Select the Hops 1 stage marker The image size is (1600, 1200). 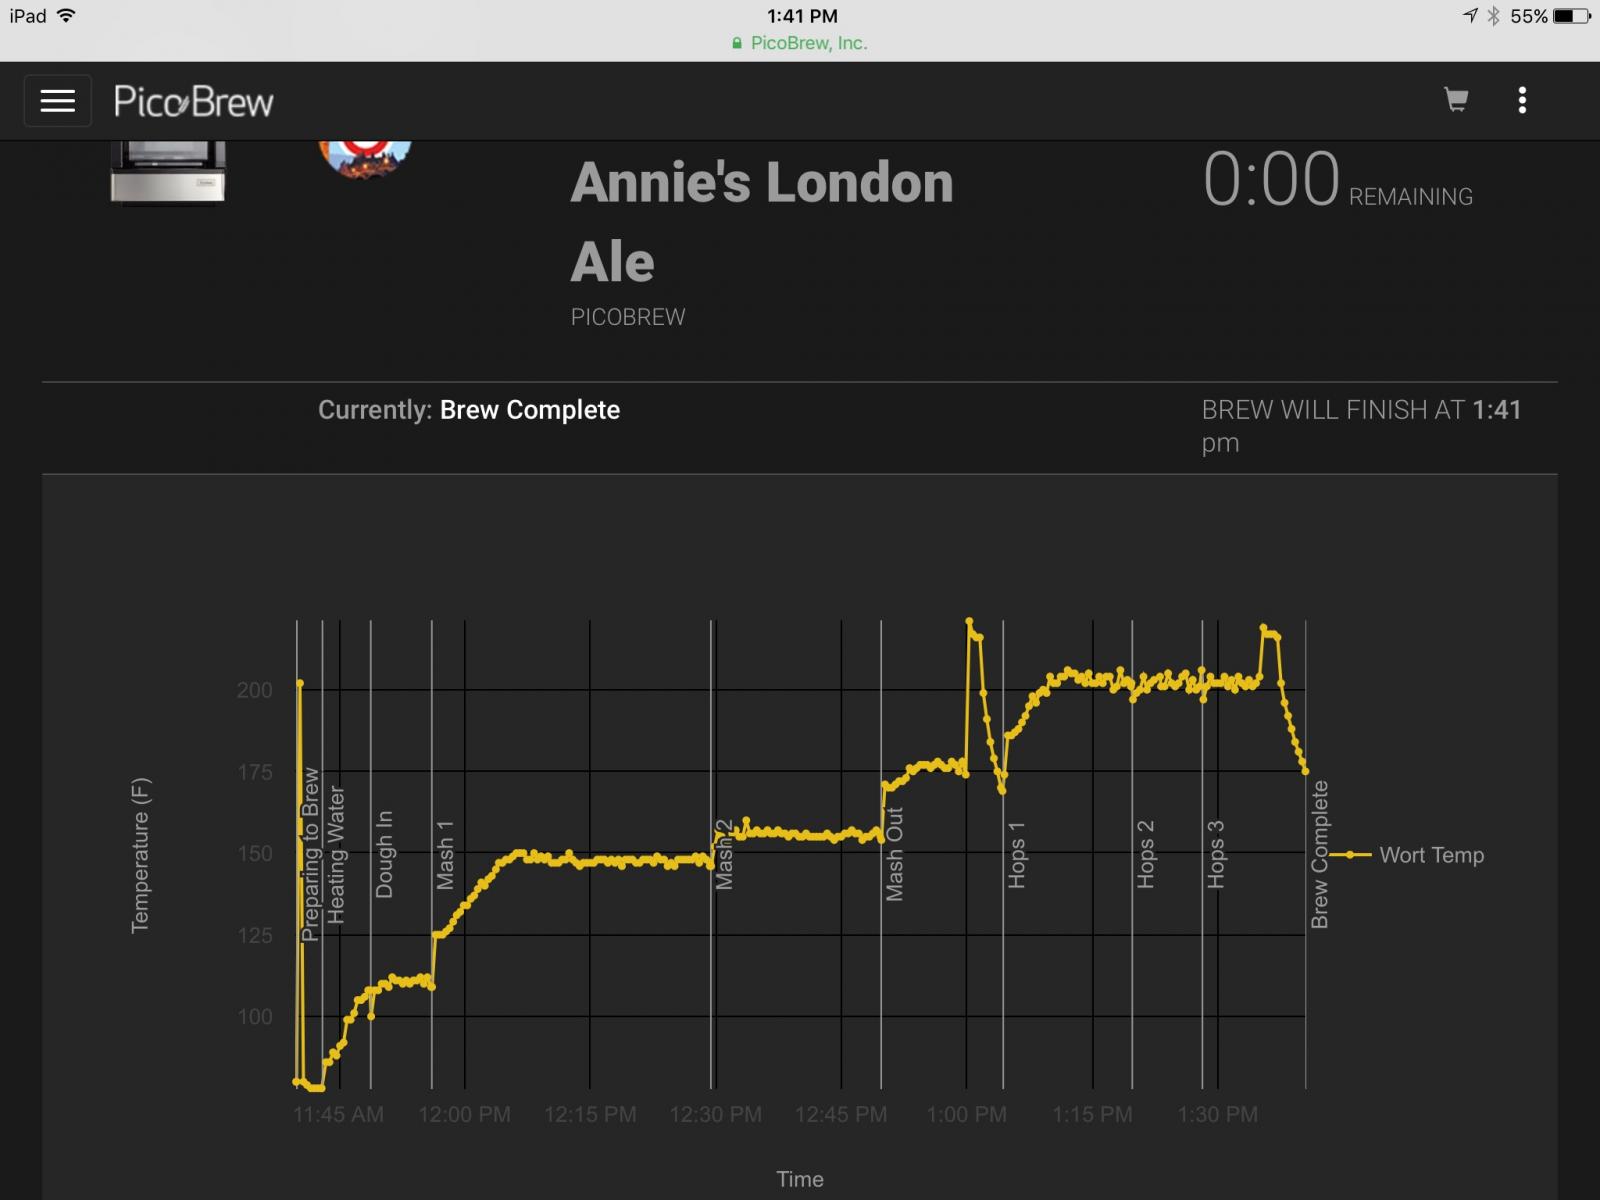click(x=1017, y=855)
